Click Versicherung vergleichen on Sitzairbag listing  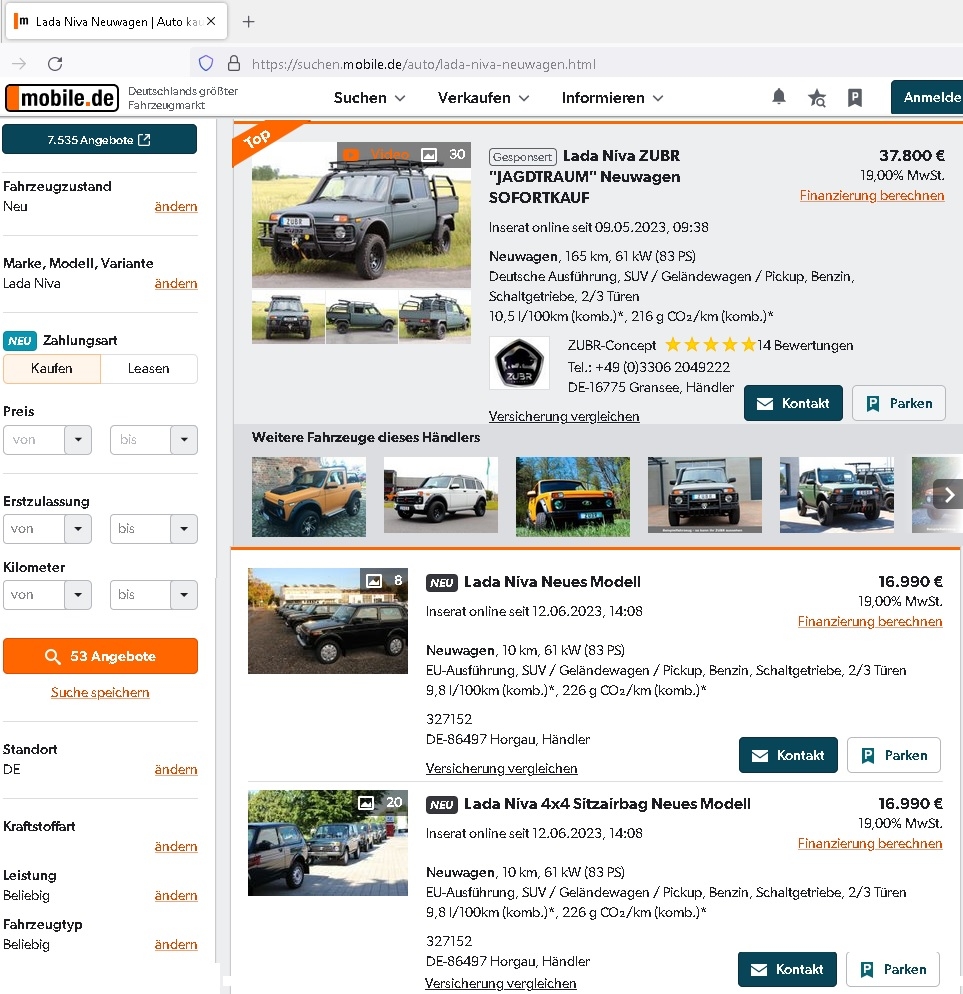(x=500, y=983)
